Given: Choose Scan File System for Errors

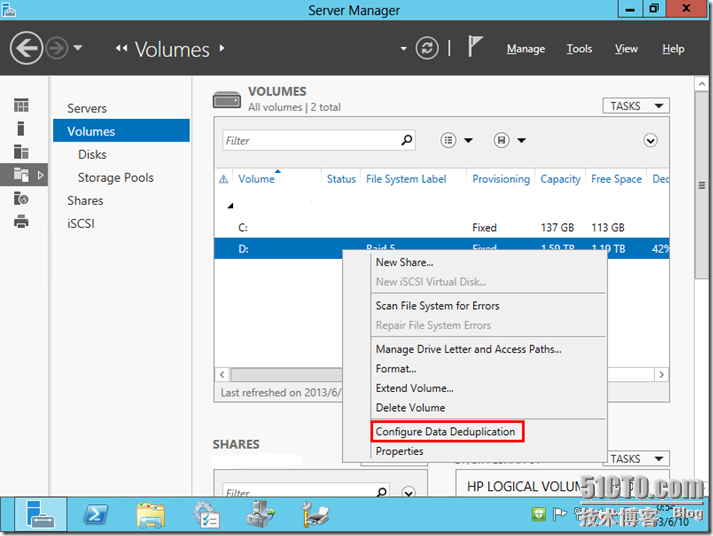Looking at the screenshot, I should pyautogui.click(x=437, y=306).
